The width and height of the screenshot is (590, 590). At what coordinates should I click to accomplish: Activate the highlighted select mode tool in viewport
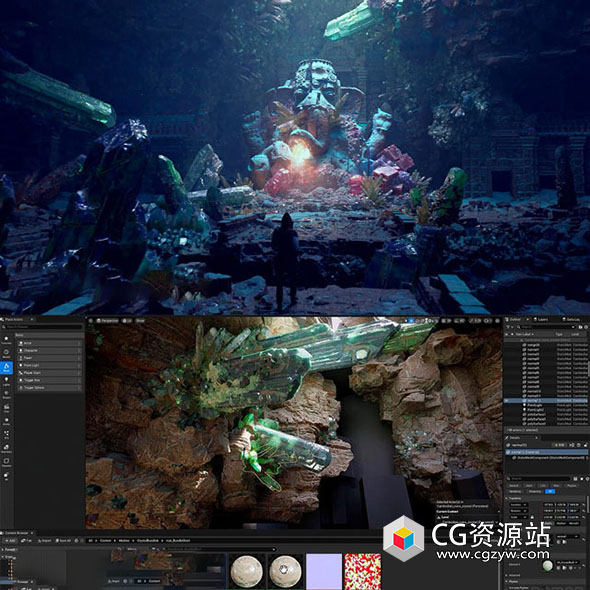(411, 321)
